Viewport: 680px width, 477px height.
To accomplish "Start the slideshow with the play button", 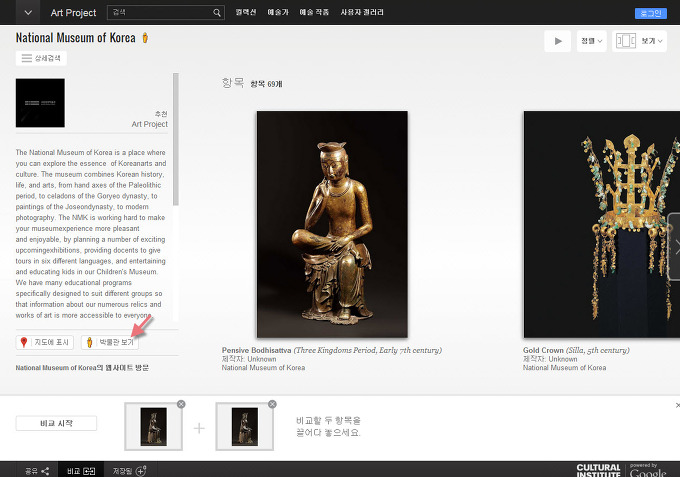I will 556,41.
